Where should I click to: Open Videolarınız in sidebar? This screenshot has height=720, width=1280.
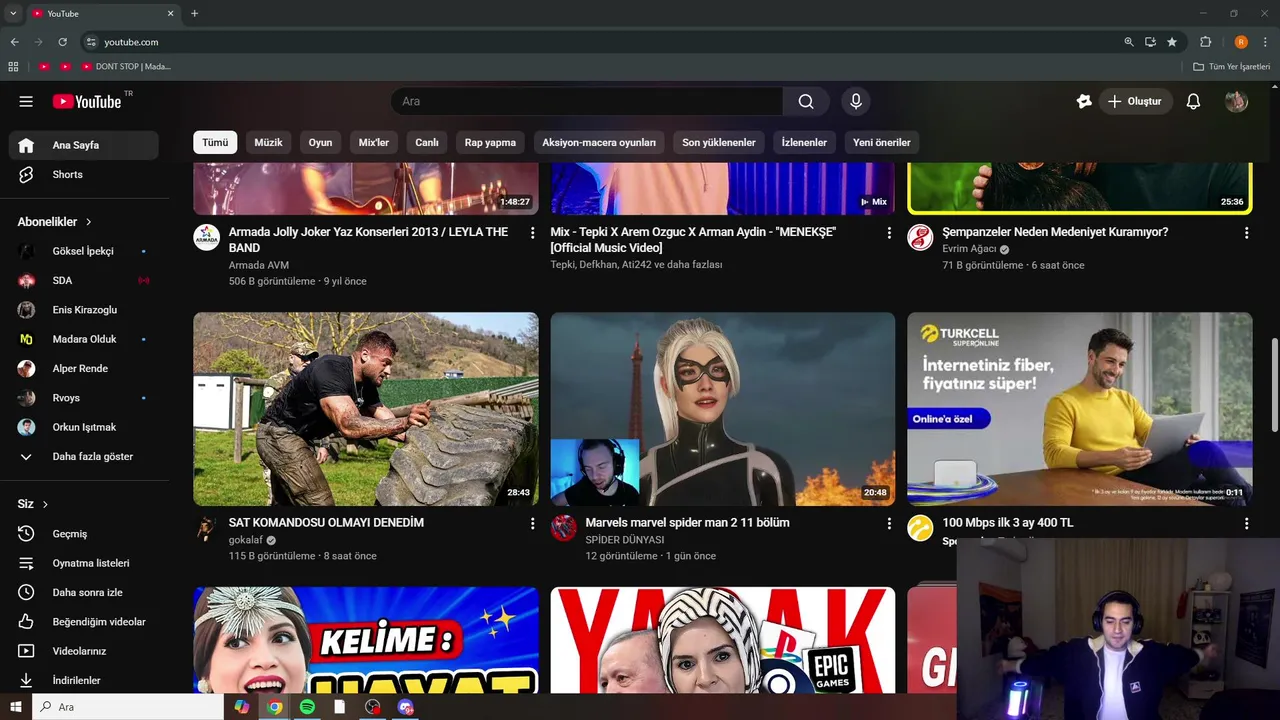[84, 651]
